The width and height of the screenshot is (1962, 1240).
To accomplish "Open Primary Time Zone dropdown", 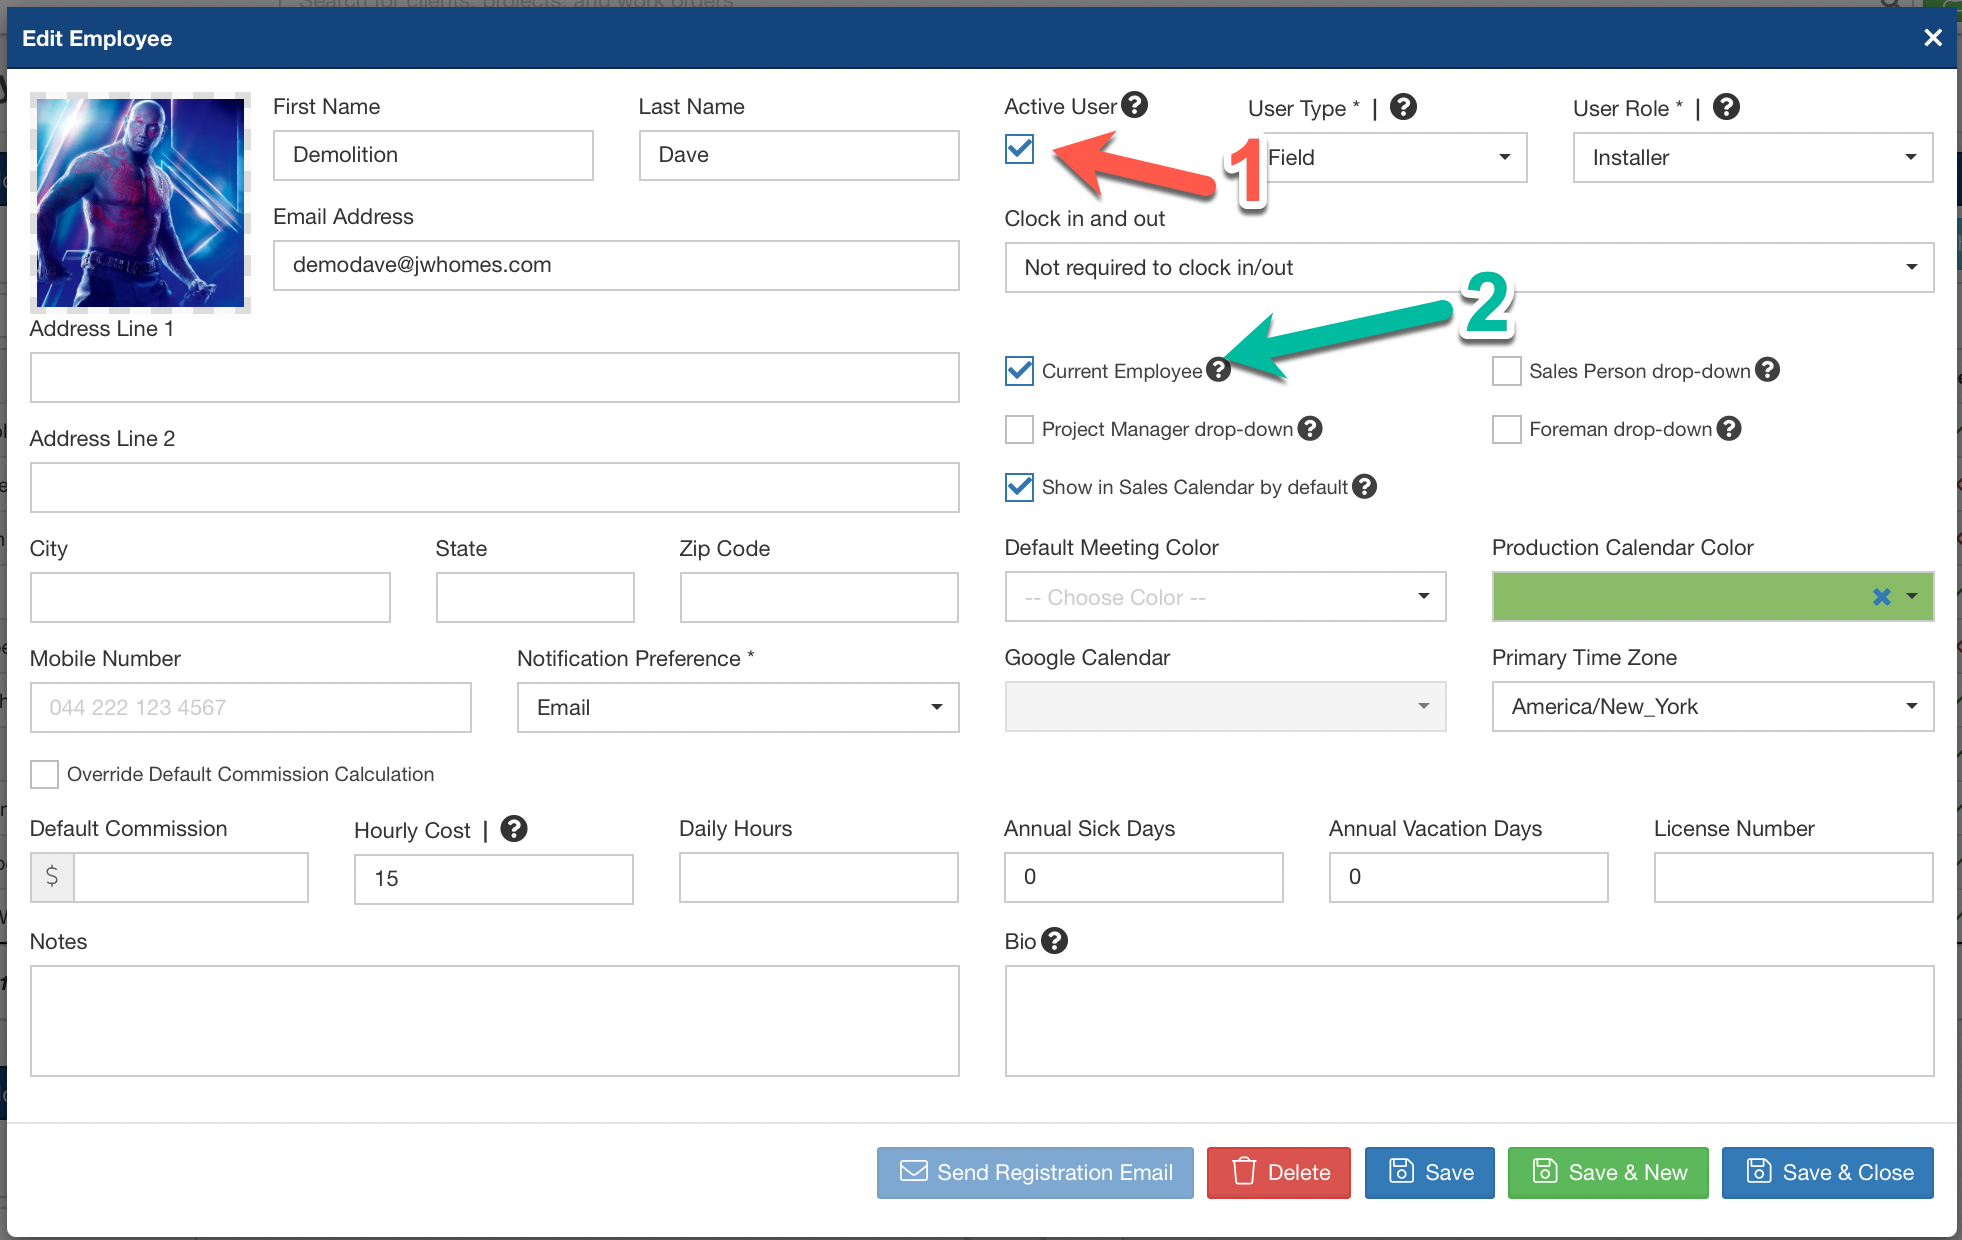I will point(1712,707).
